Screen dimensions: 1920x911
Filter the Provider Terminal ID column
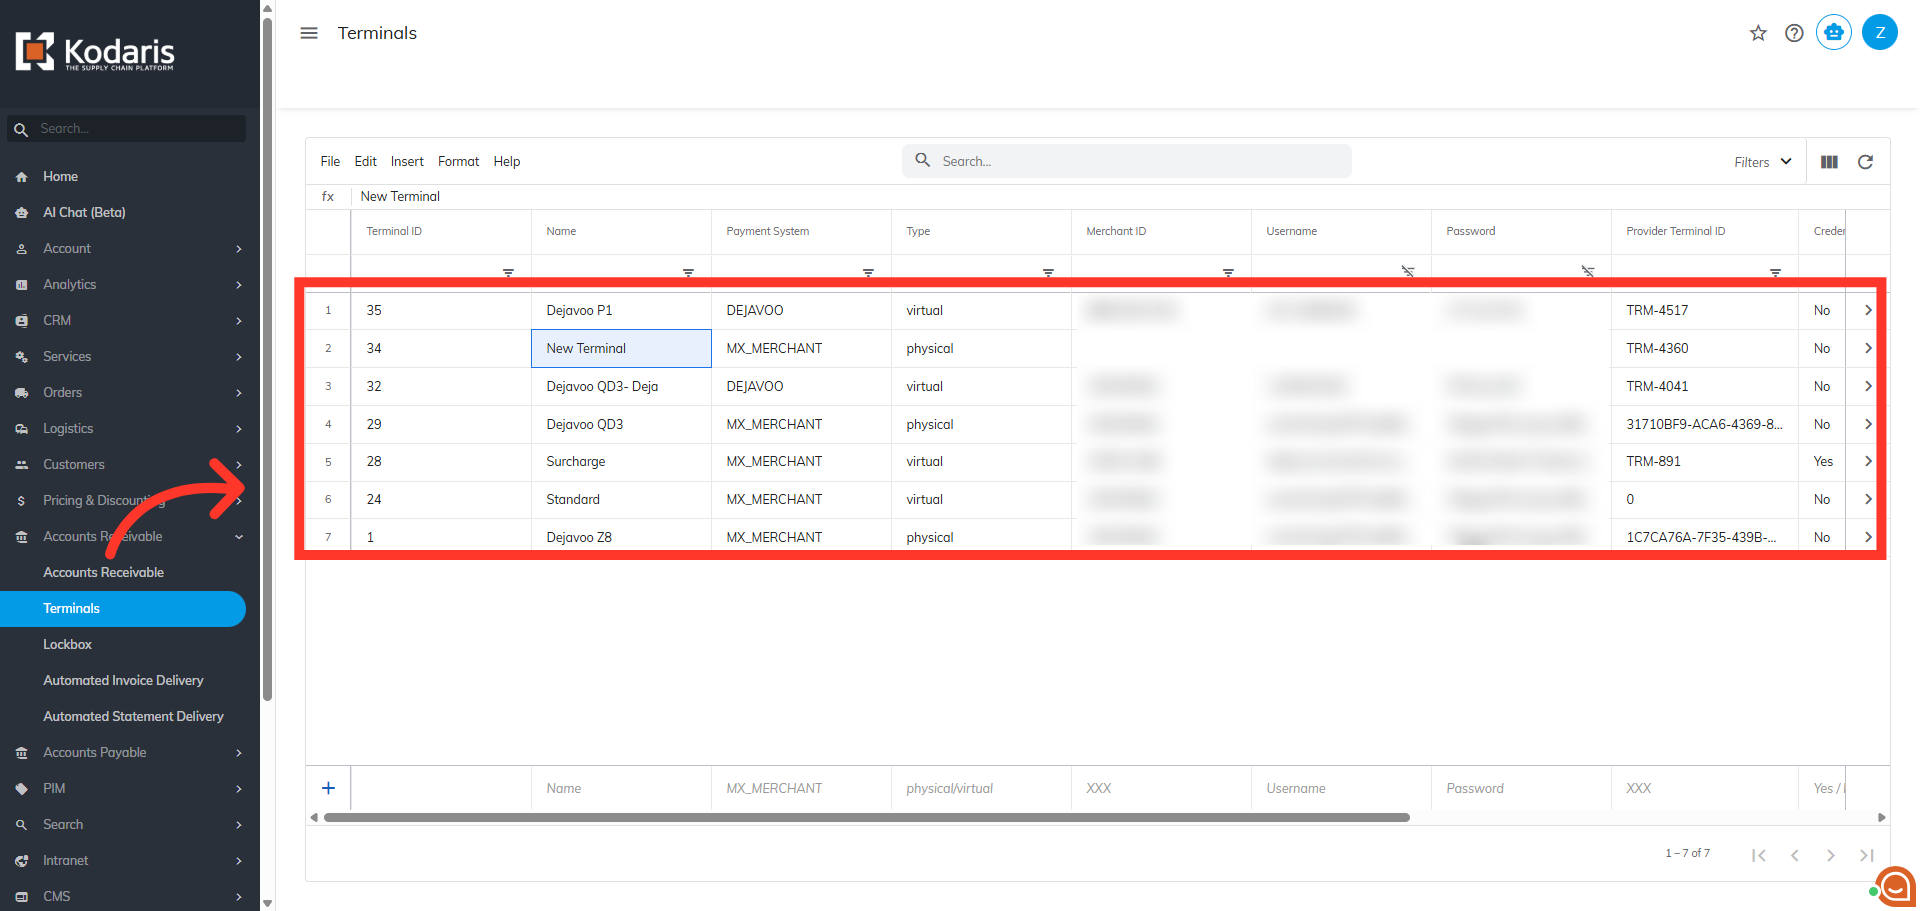coord(1775,272)
